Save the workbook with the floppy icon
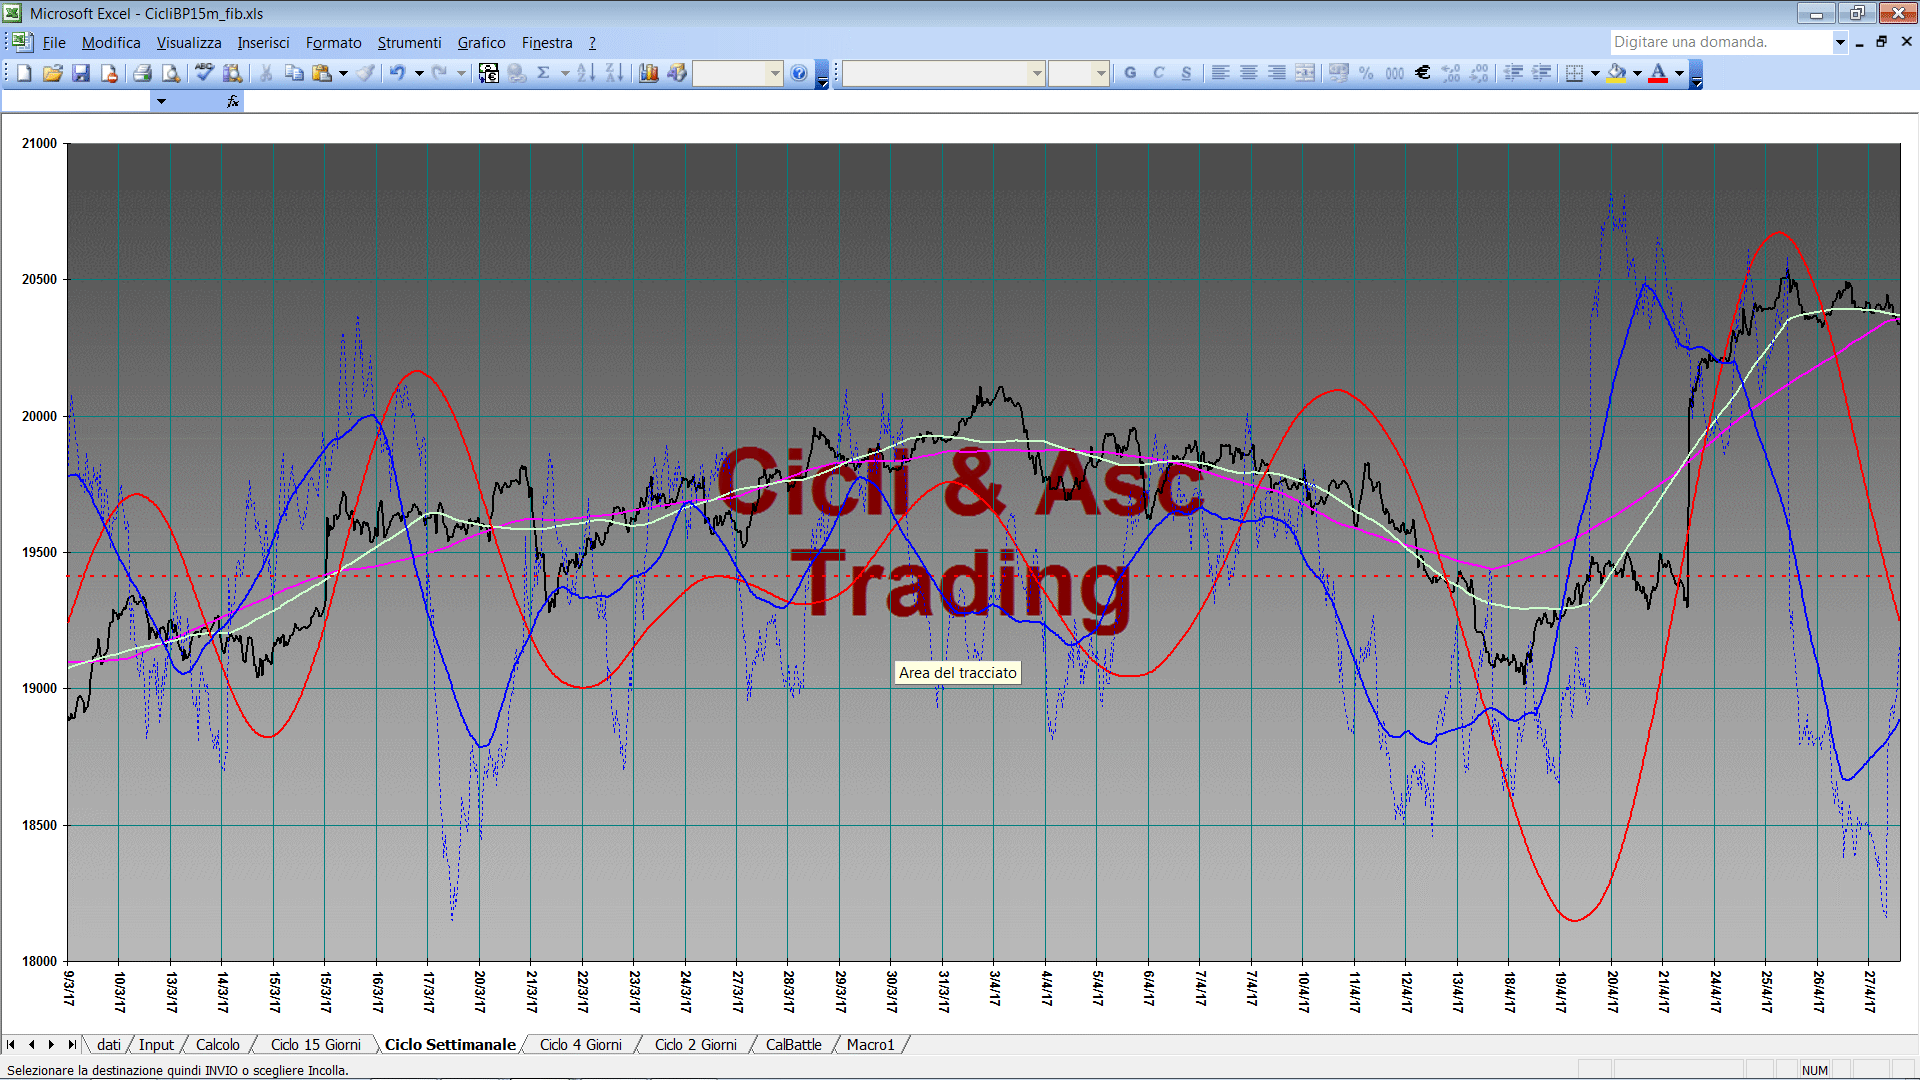This screenshot has width=1920, height=1080. pos(81,73)
